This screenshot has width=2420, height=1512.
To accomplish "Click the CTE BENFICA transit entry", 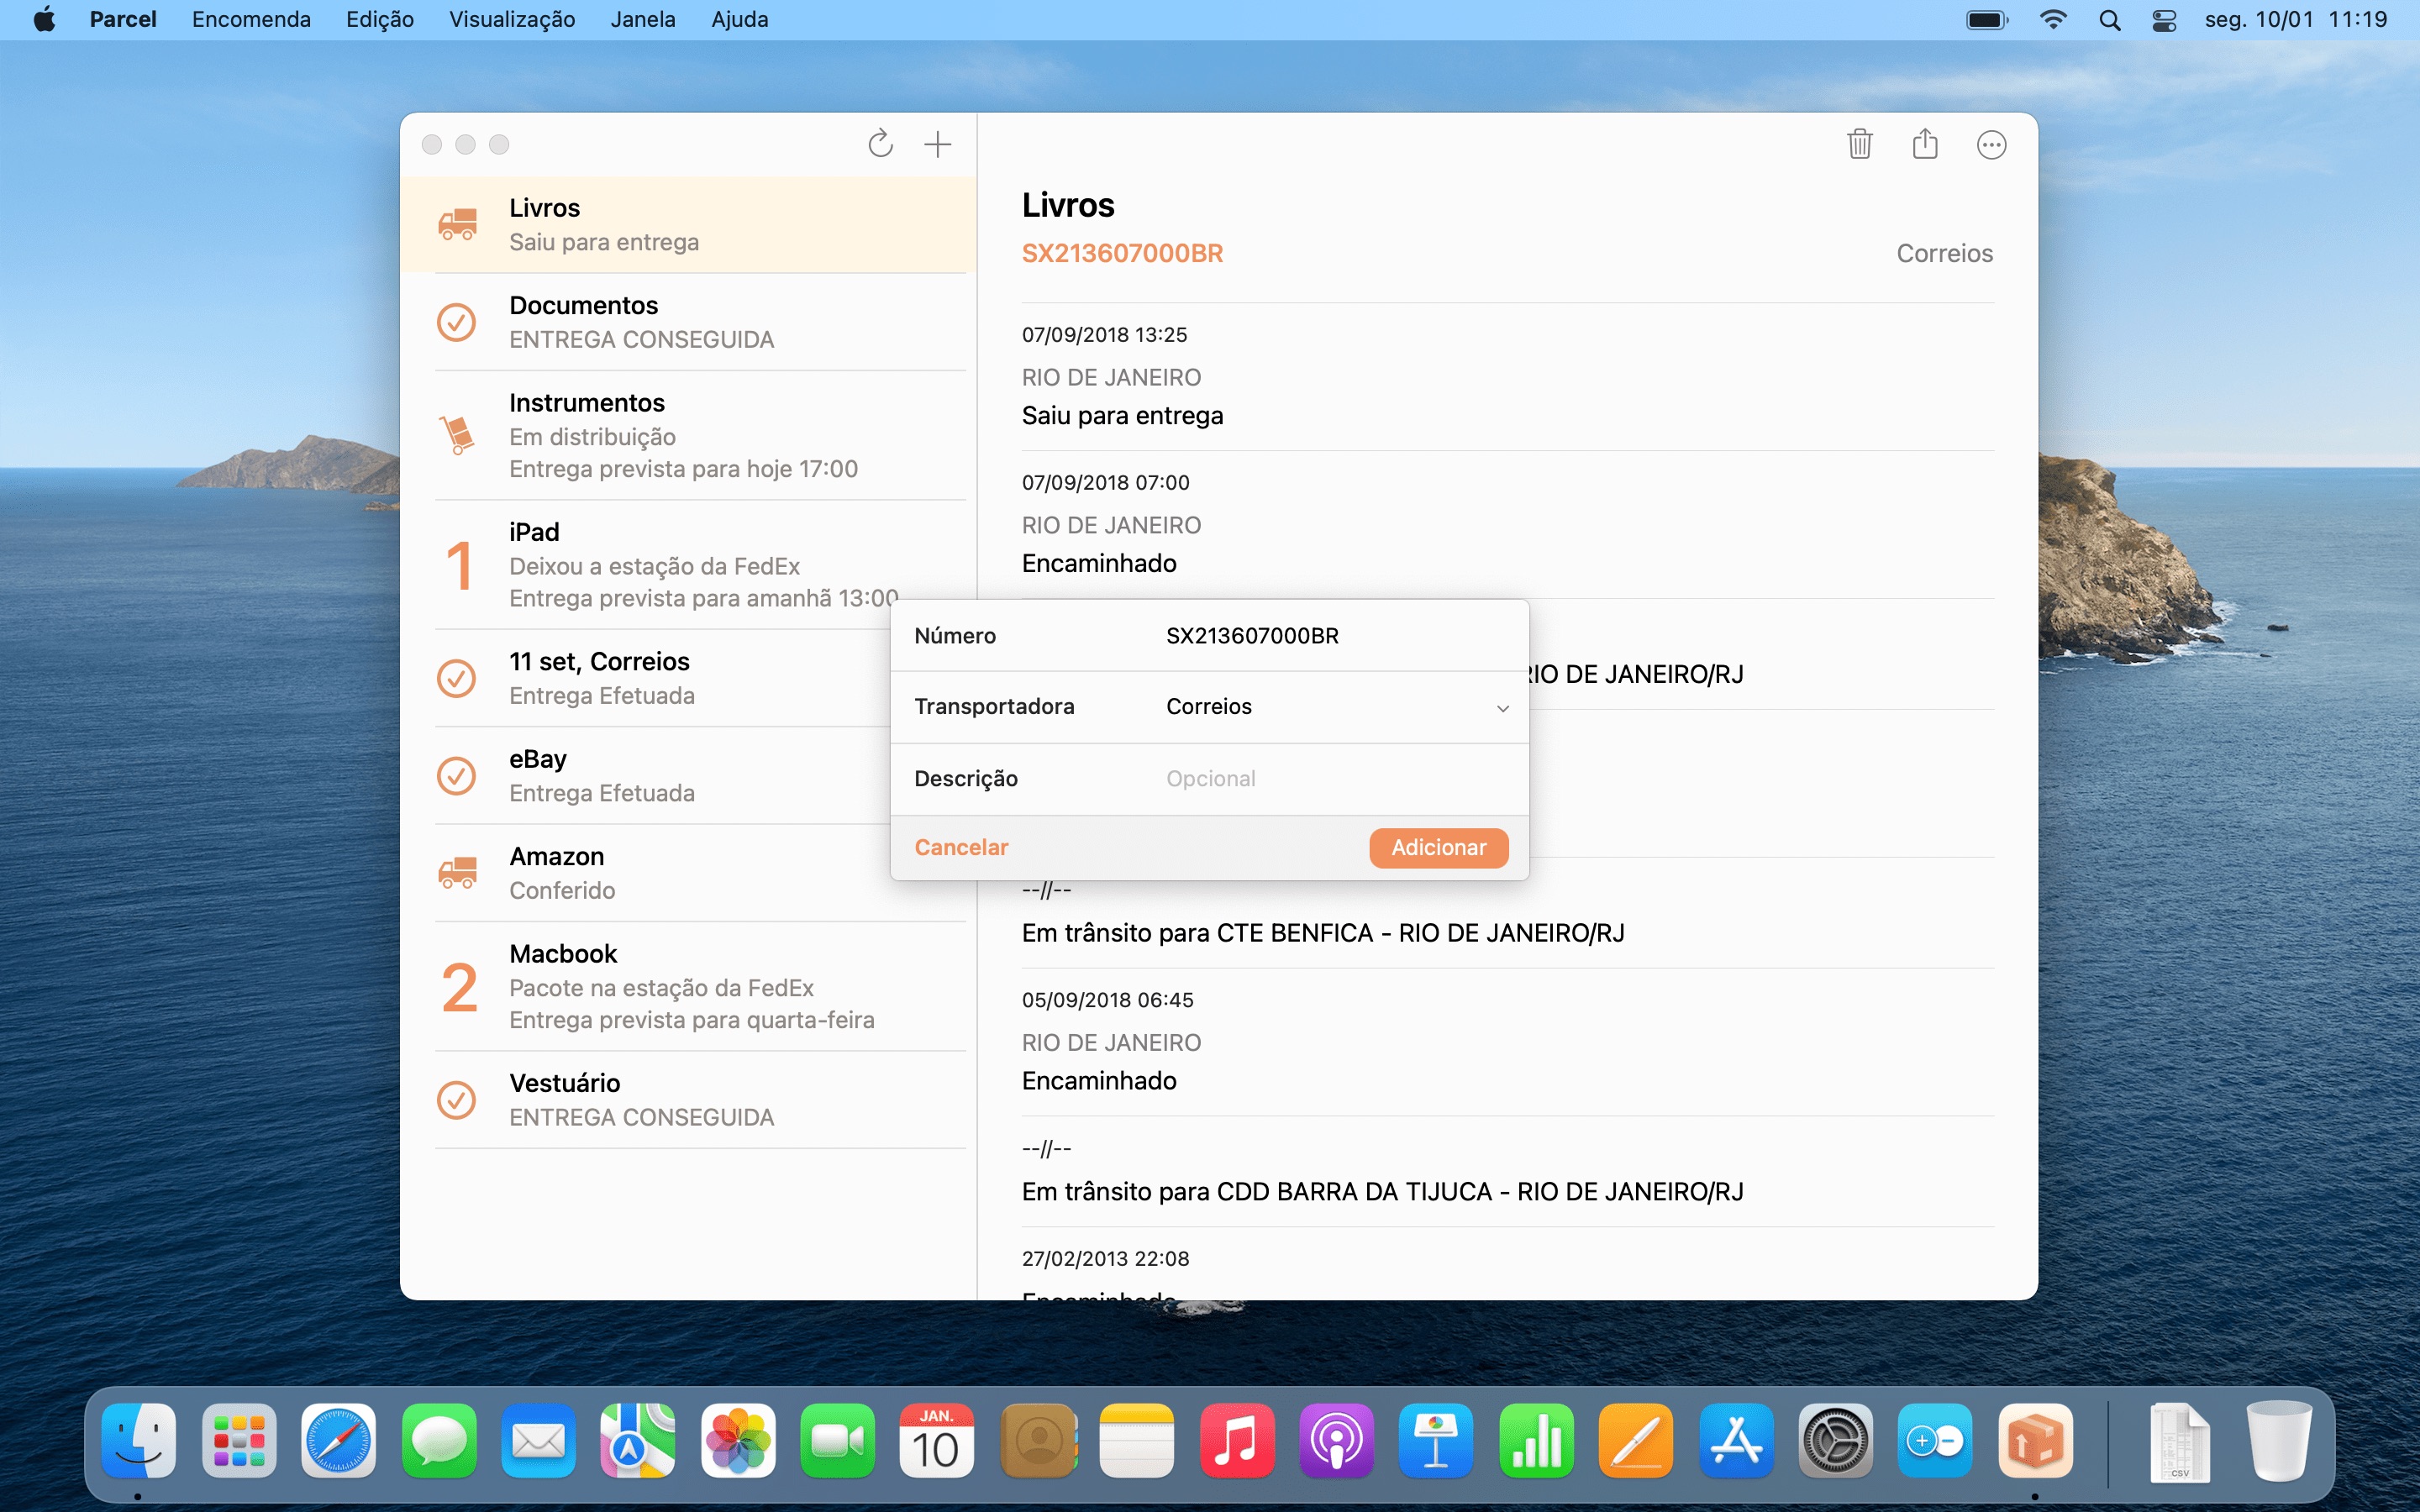I will [1322, 932].
